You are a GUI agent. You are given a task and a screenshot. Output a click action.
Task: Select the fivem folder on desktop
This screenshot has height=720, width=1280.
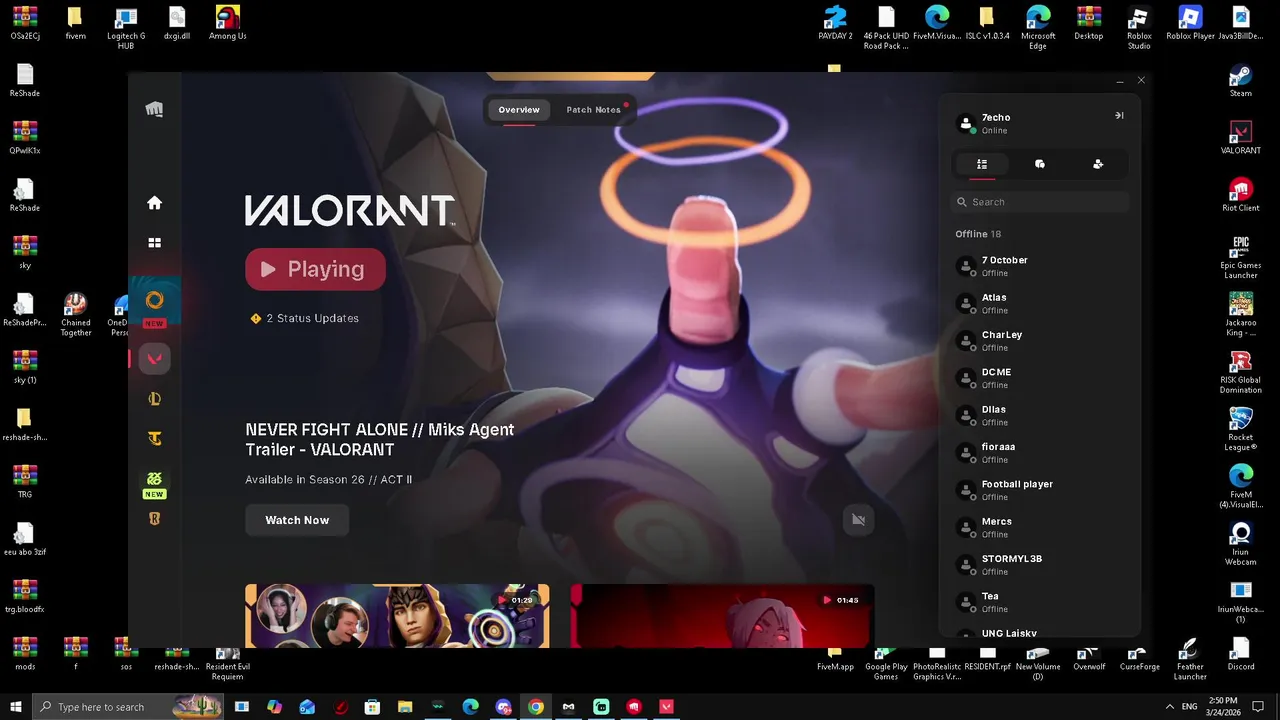click(75, 23)
